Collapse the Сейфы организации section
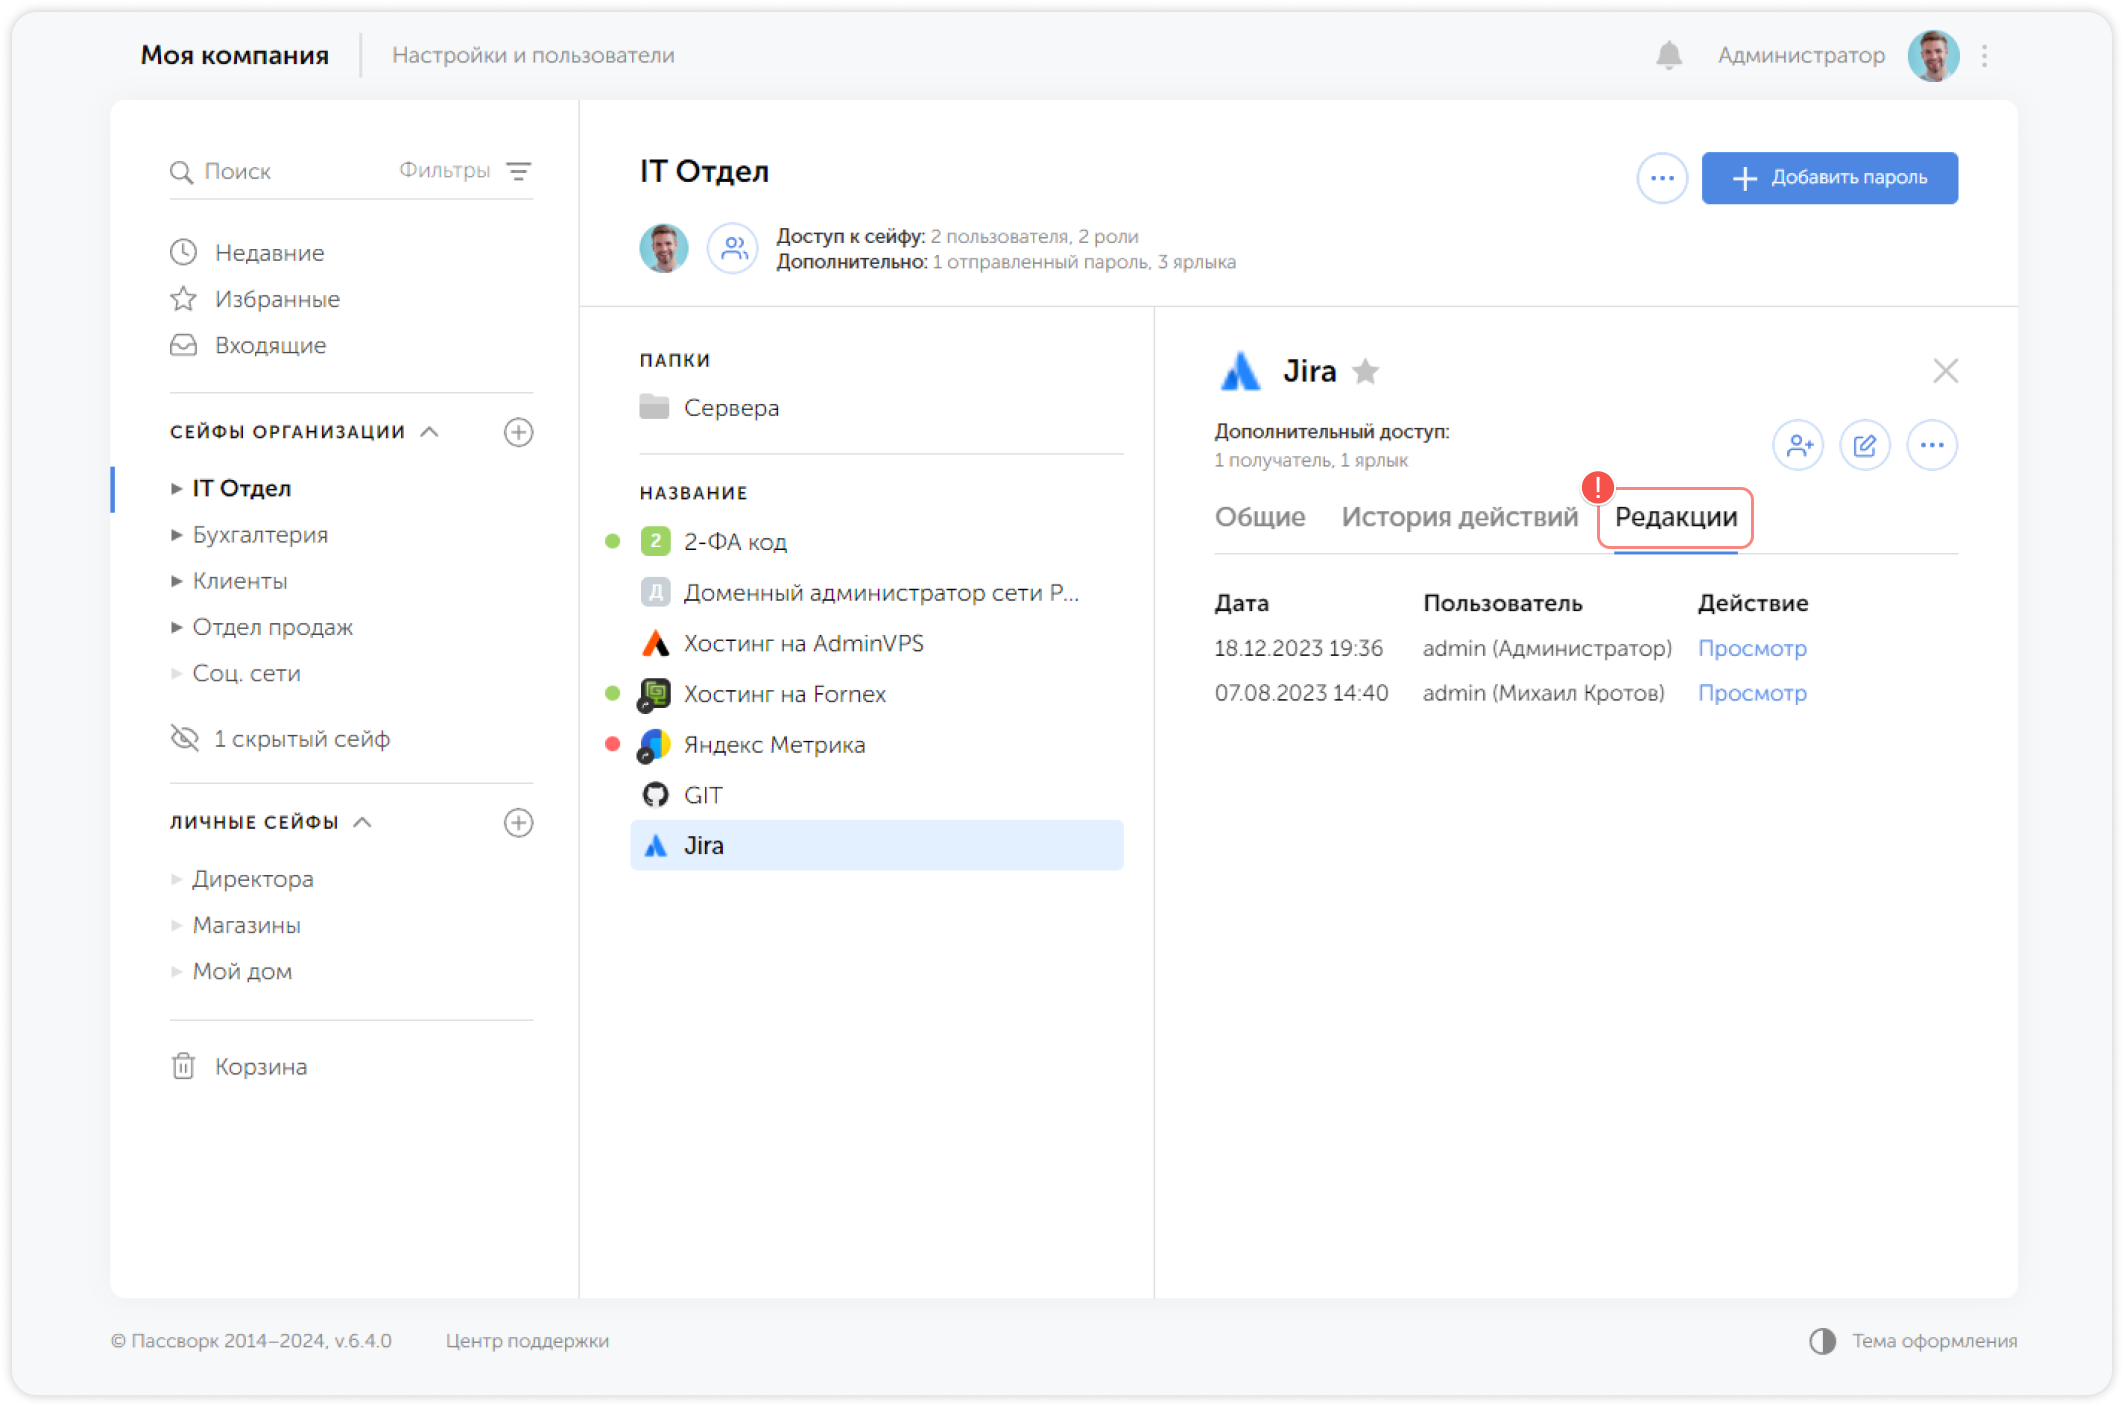 430,432
